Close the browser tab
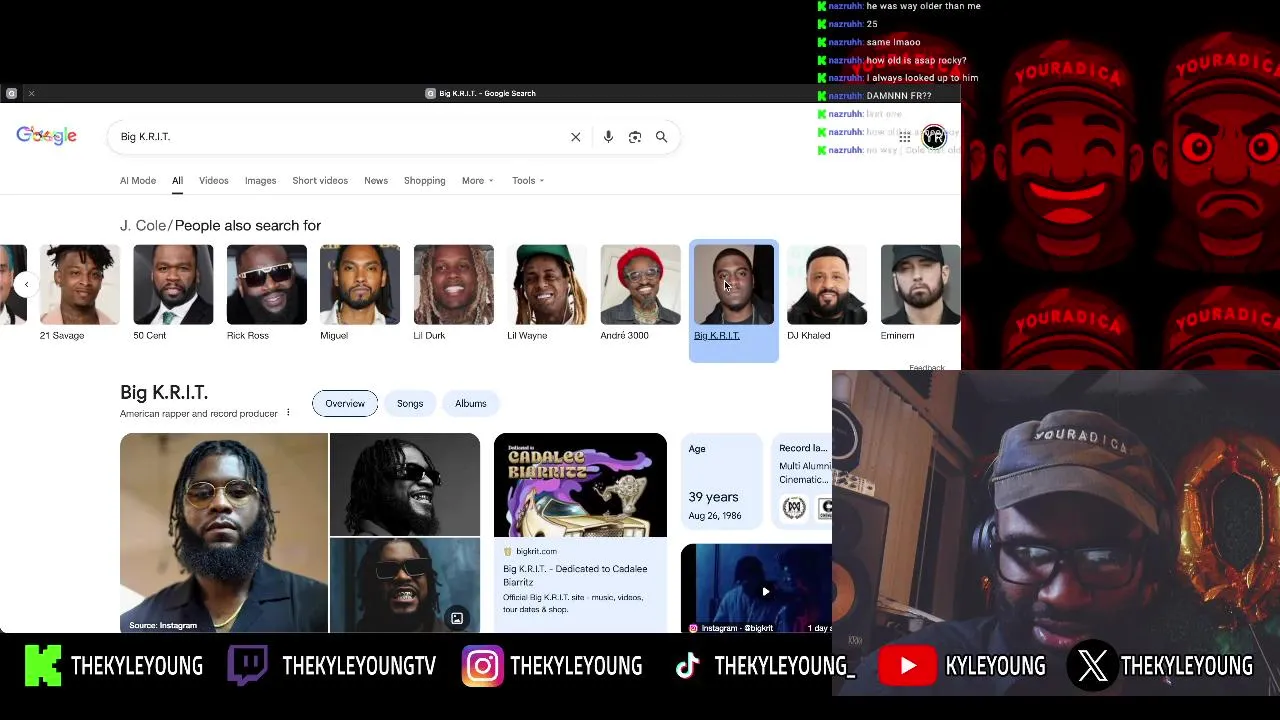The width and height of the screenshot is (1280, 720). click(x=31, y=93)
